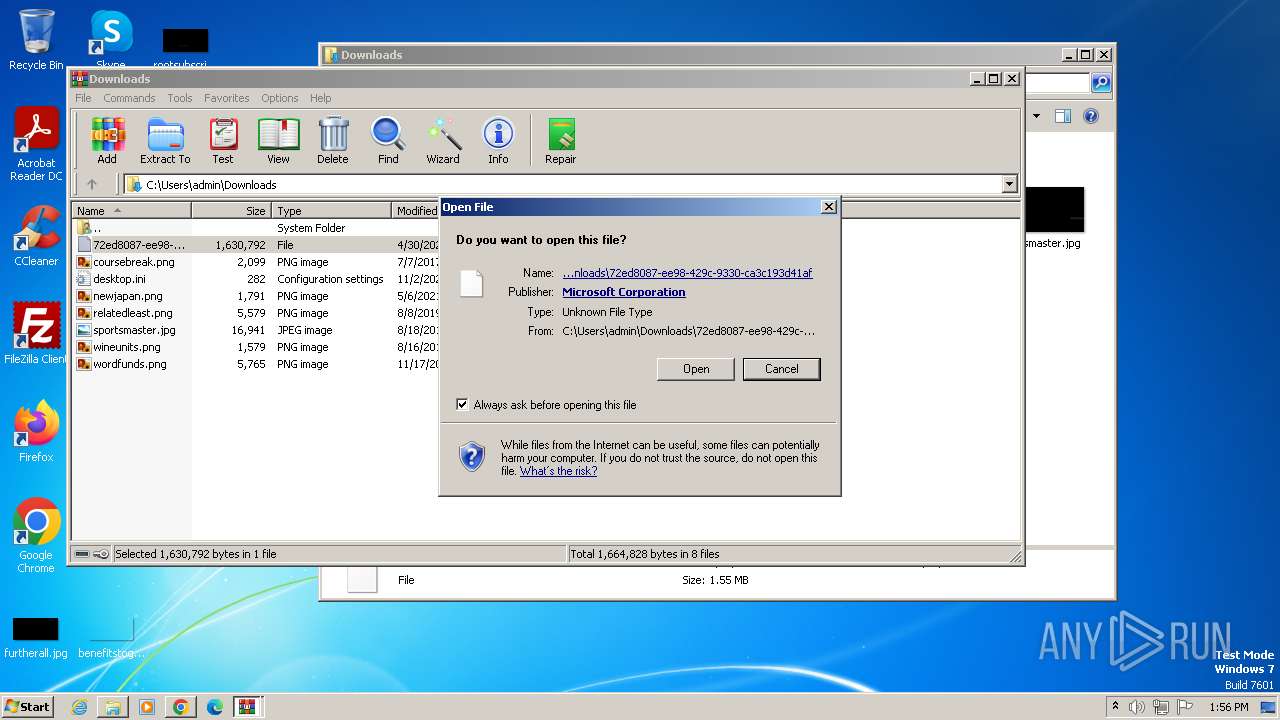Open Firefox desktop shortcut
The width and height of the screenshot is (1280, 720).
click(36, 432)
